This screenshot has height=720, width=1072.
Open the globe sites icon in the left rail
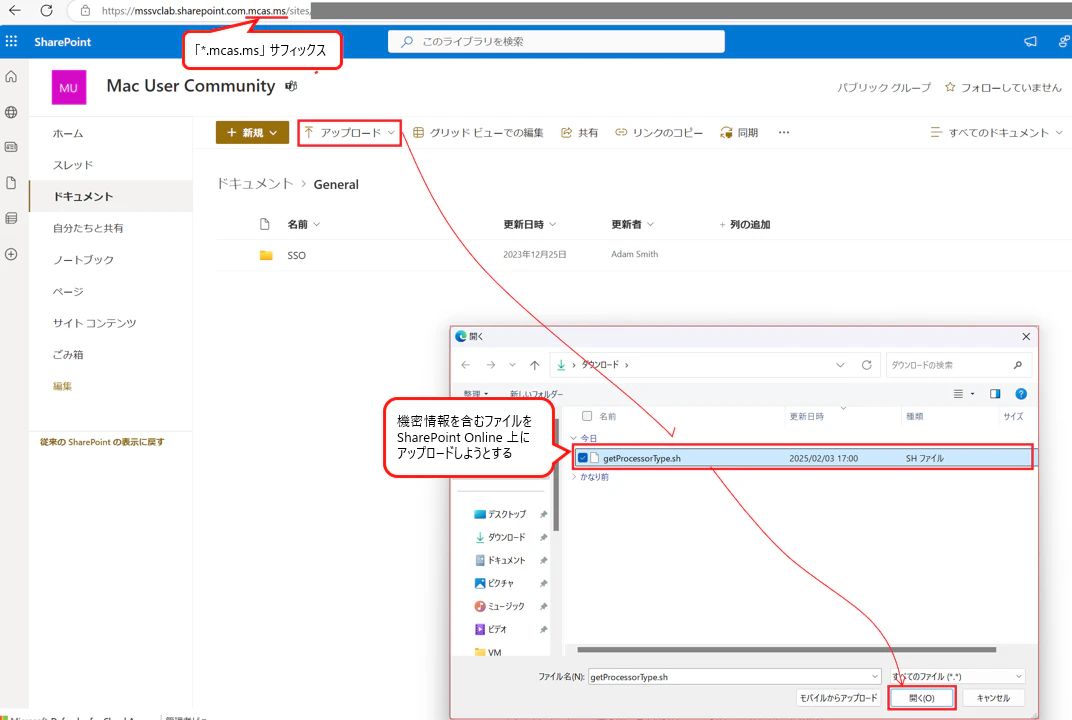click(x=11, y=112)
